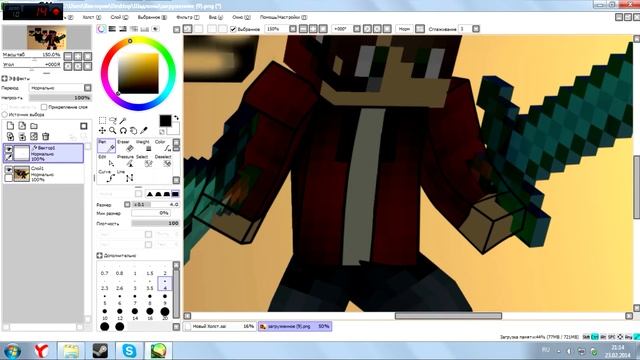
Task: Pick brush size 0.7 preset
Action: [104, 271]
